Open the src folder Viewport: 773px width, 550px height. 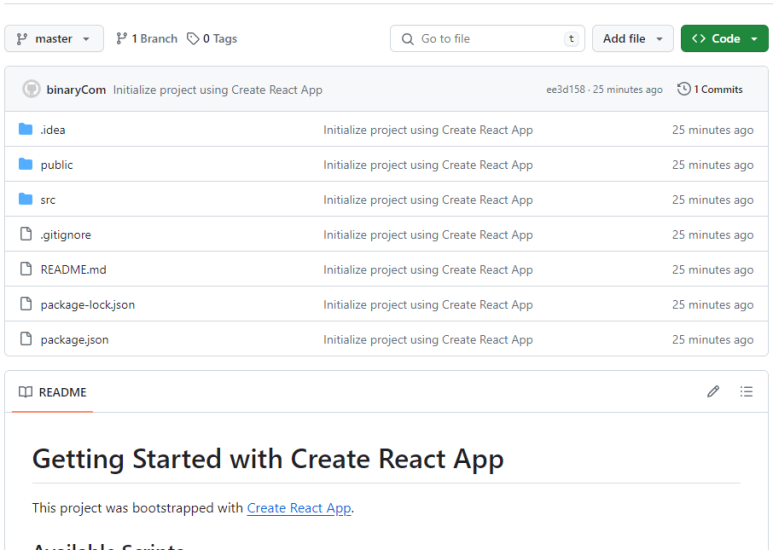pyautogui.click(x=48, y=200)
